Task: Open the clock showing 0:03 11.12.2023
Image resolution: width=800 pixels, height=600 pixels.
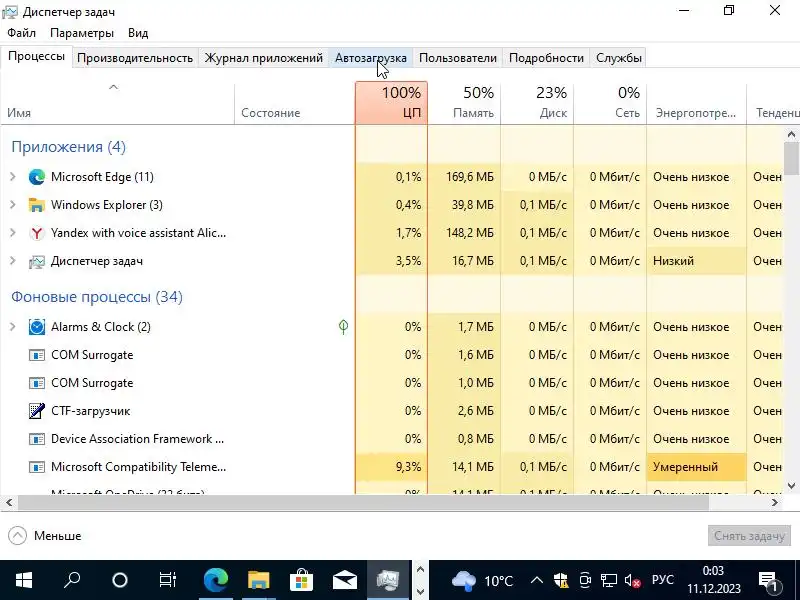Action: tap(713, 581)
